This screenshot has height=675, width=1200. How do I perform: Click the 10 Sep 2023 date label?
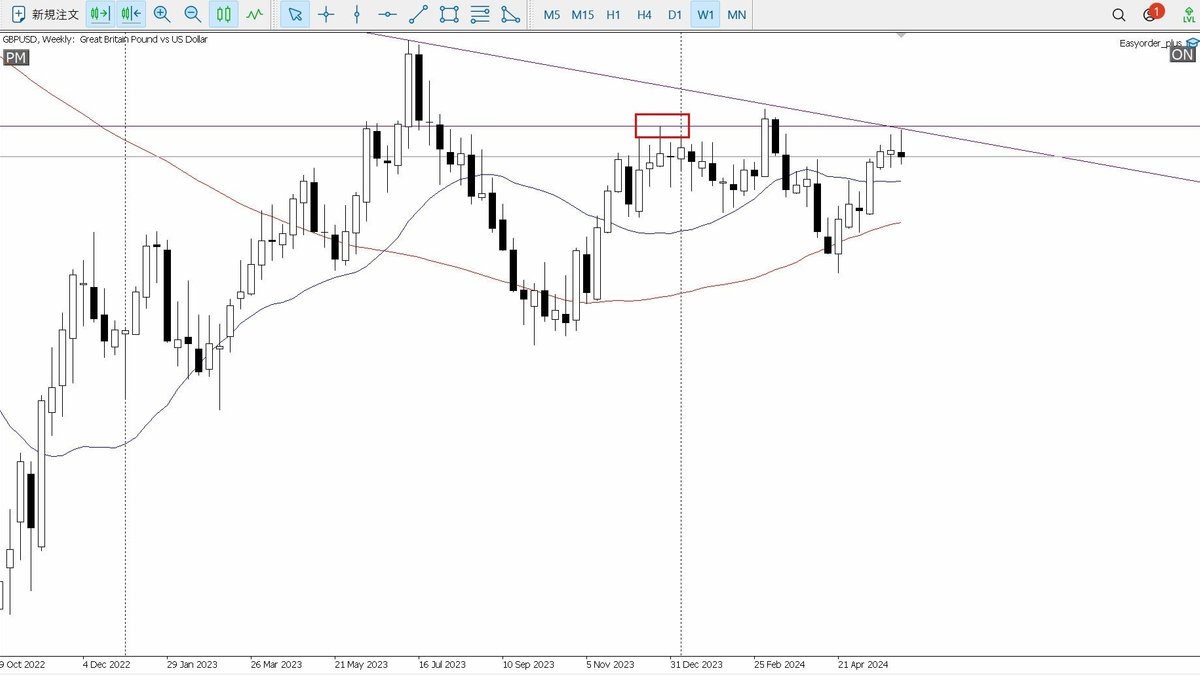click(x=528, y=664)
